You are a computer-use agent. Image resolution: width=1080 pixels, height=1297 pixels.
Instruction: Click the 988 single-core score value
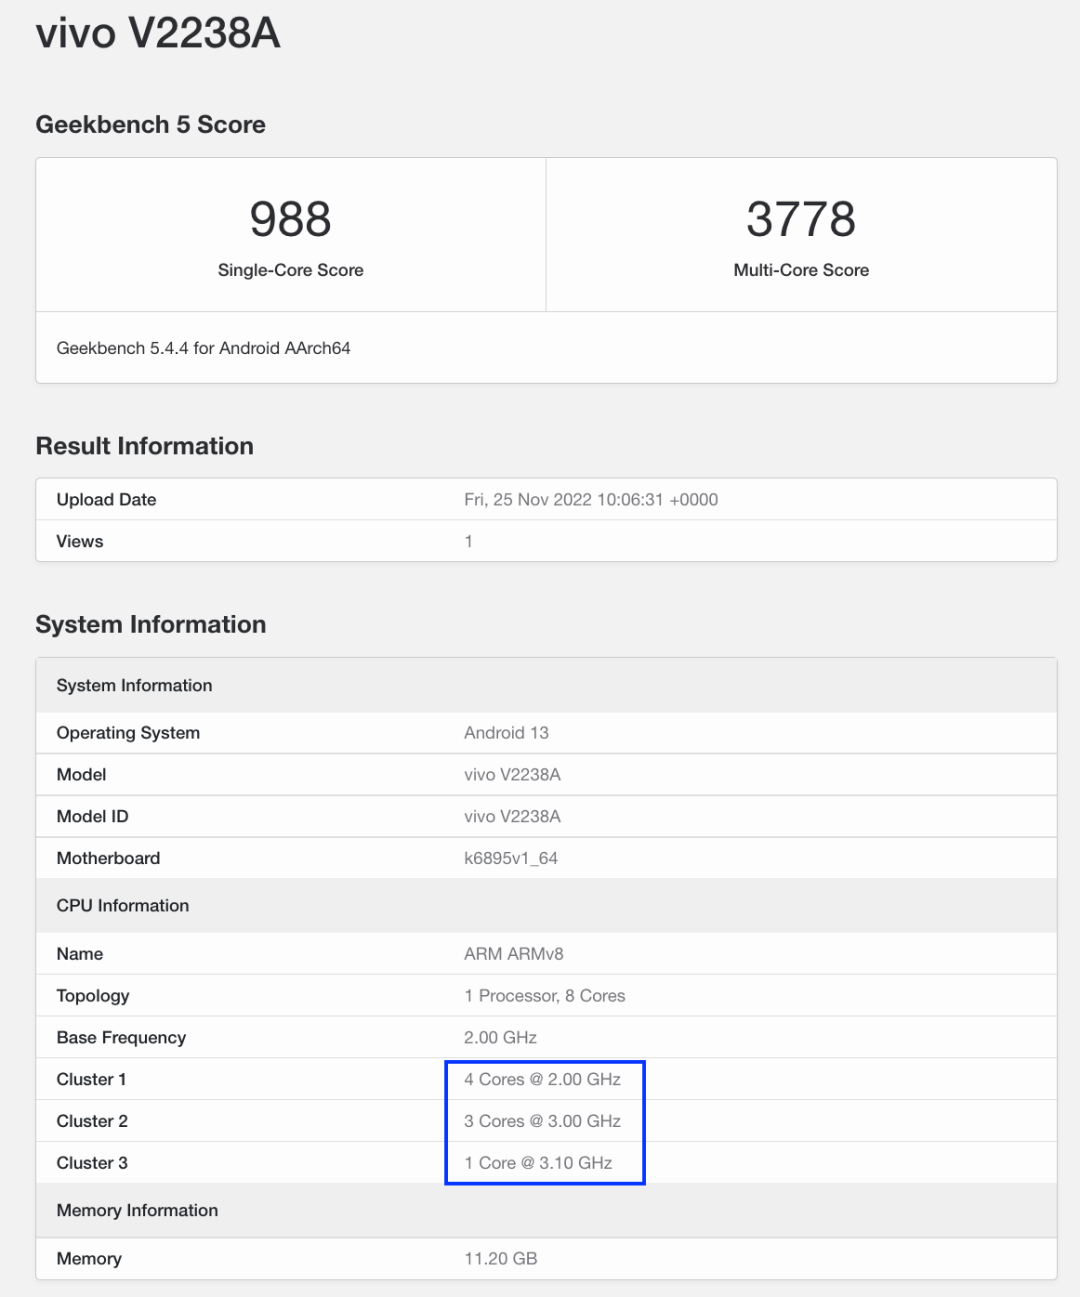click(x=290, y=219)
